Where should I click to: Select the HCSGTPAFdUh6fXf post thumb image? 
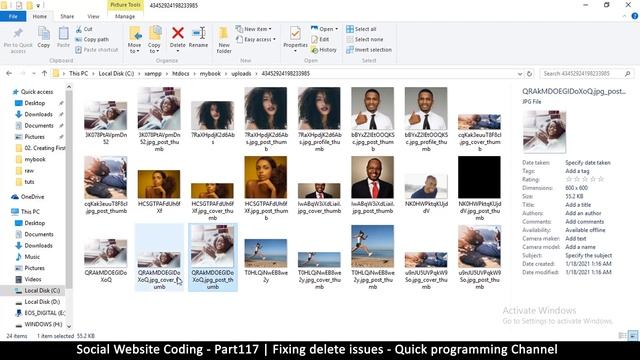[266, 188]
